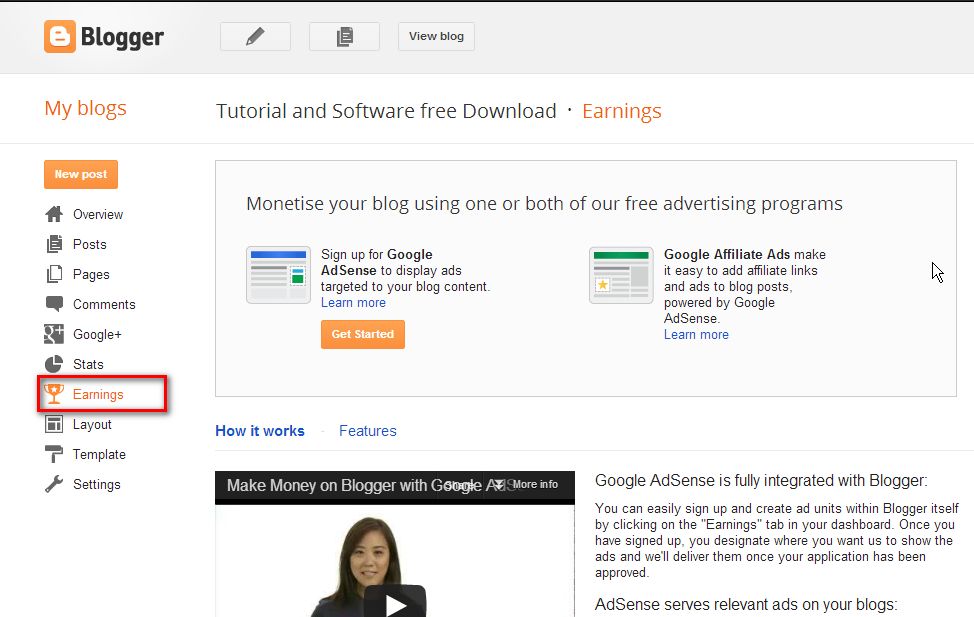This screenshot has height=617, width=974.
Task: Click the Settings wrench icon
Action: click(54, 484)
